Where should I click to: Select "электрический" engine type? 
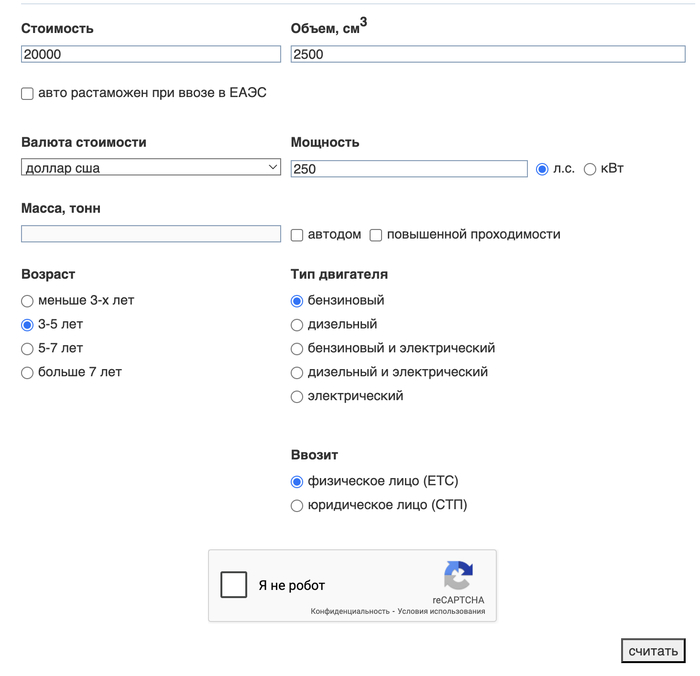click(x=297, y=397)
